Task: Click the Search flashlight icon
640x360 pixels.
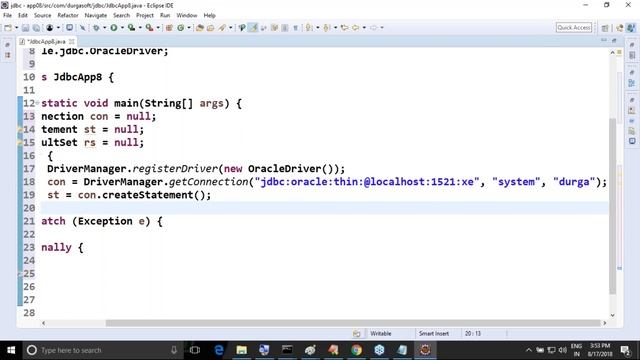Action: (x=222, y=28)
